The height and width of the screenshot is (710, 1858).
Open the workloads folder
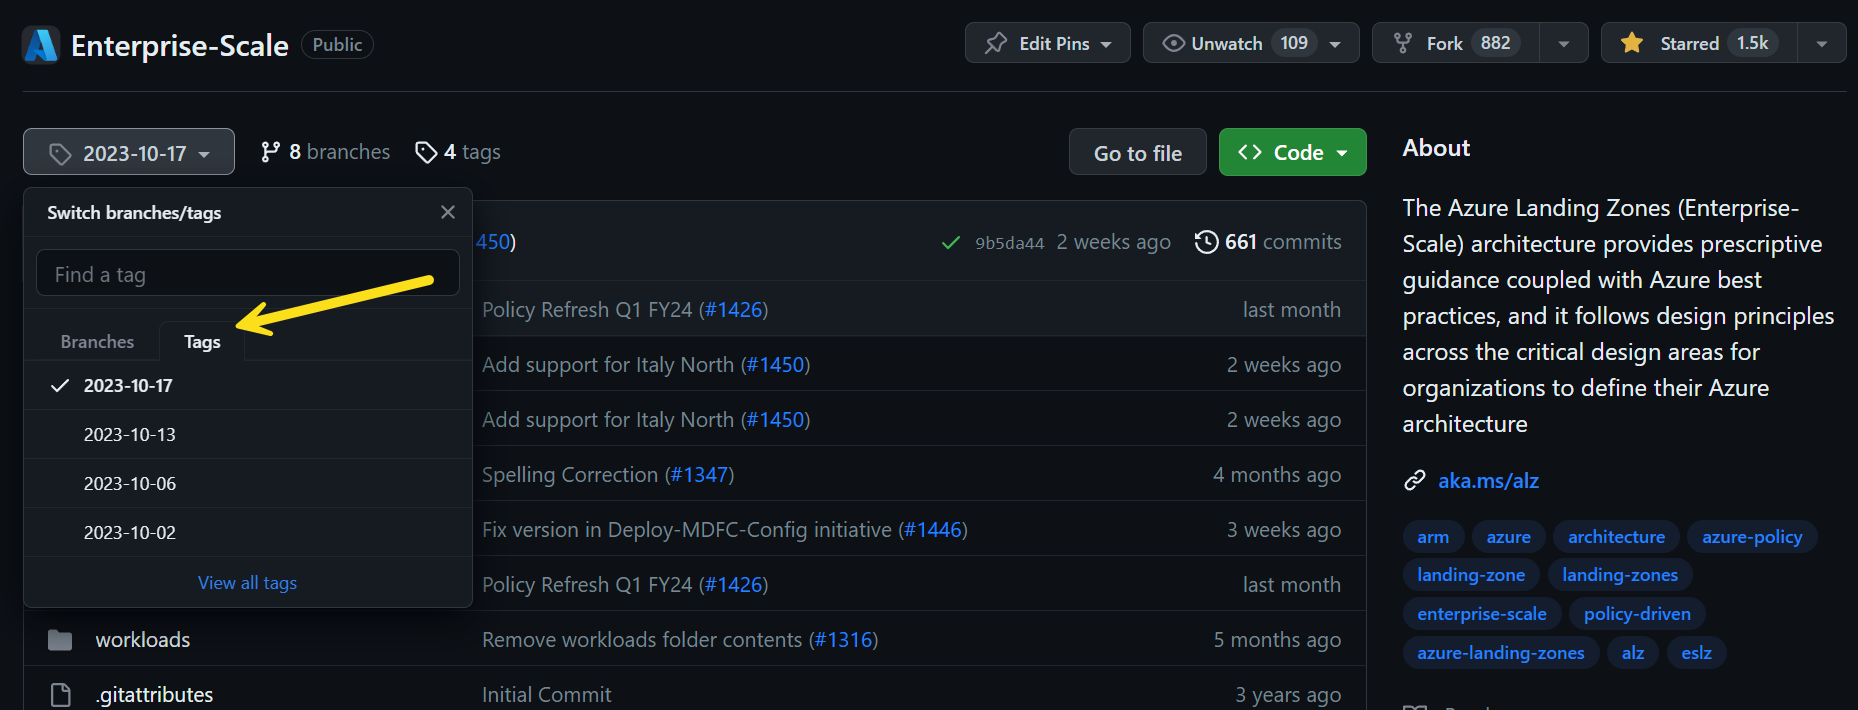click(x=143, y=640)
